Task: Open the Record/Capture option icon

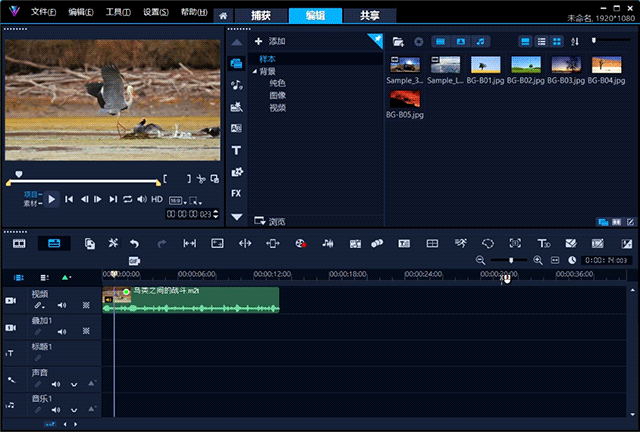Action: [x=301, y=244]
